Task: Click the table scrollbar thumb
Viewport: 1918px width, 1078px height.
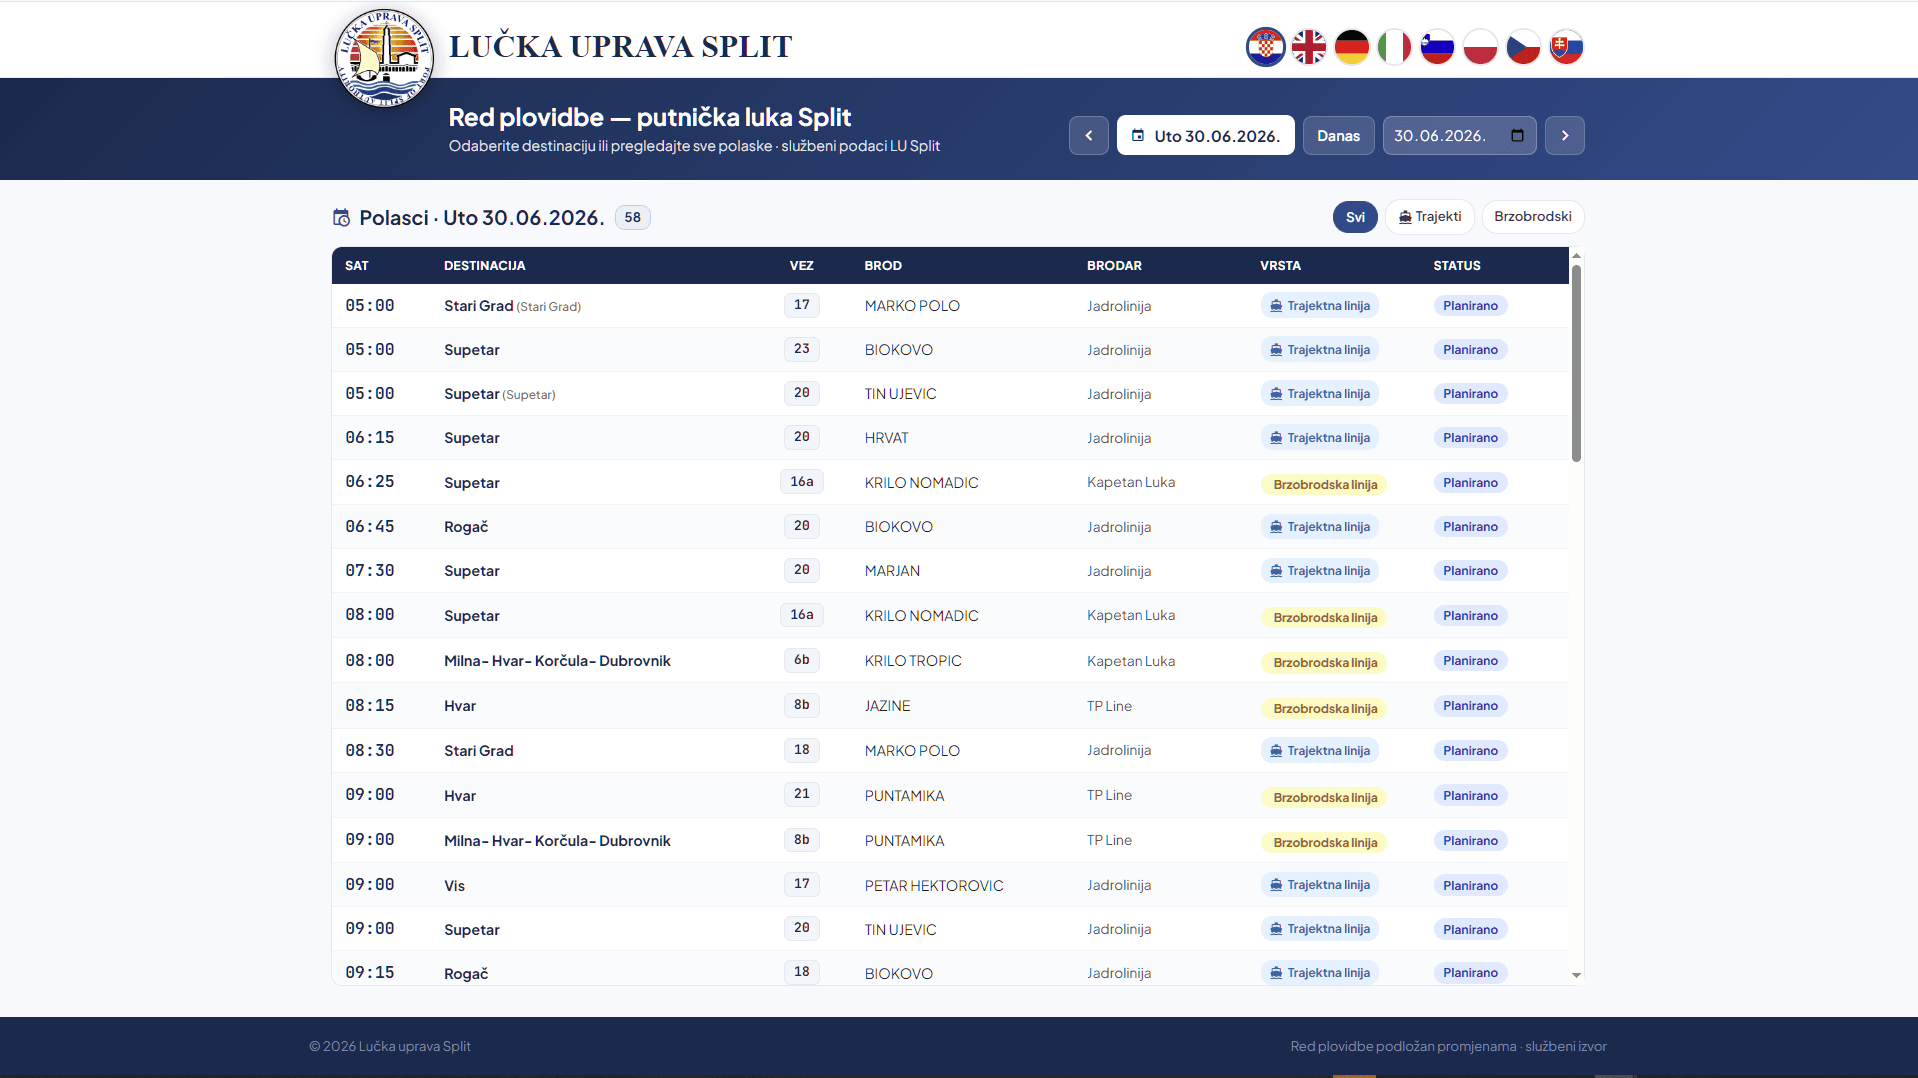Action: (1576, 363)
